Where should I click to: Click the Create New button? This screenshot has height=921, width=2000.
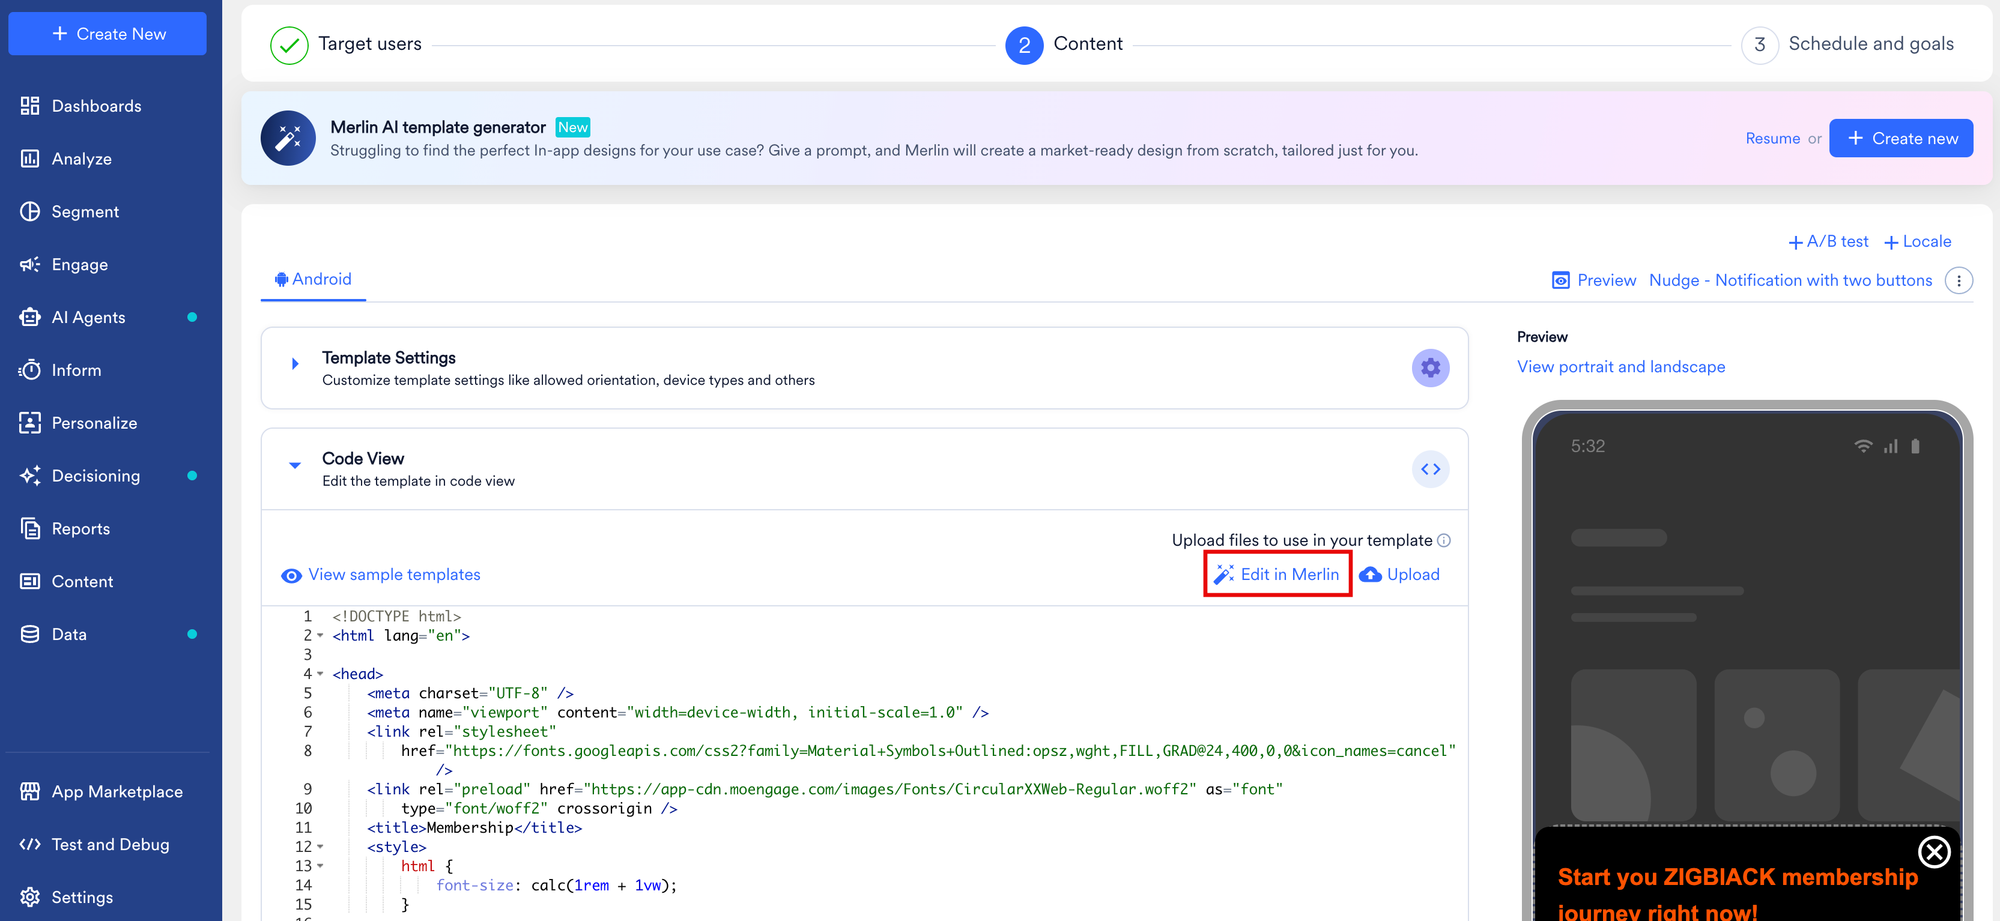click(108, 34)
